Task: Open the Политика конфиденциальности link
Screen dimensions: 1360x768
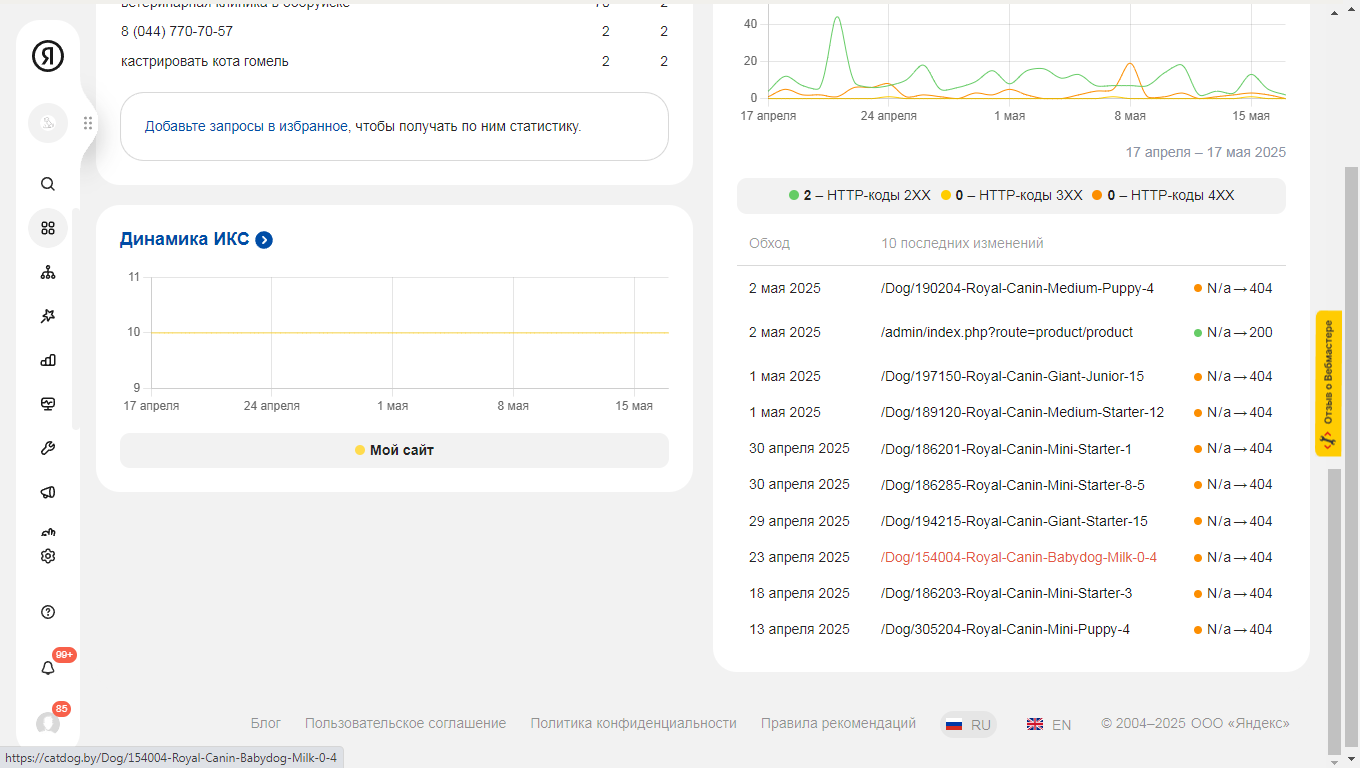Action: (633, 723)
